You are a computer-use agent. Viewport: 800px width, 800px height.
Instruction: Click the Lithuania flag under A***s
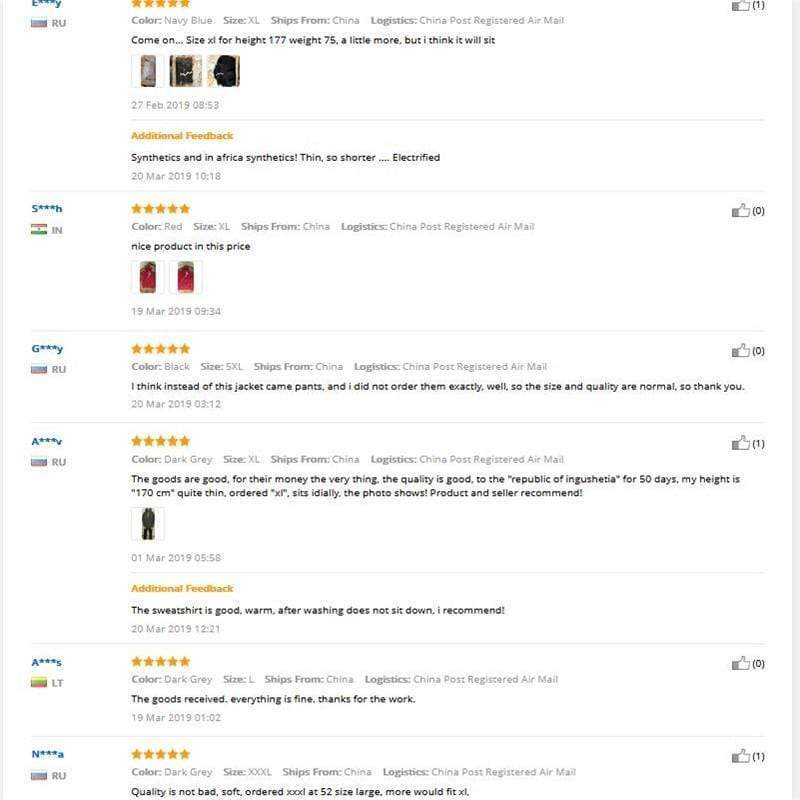[x=39, y=683]
